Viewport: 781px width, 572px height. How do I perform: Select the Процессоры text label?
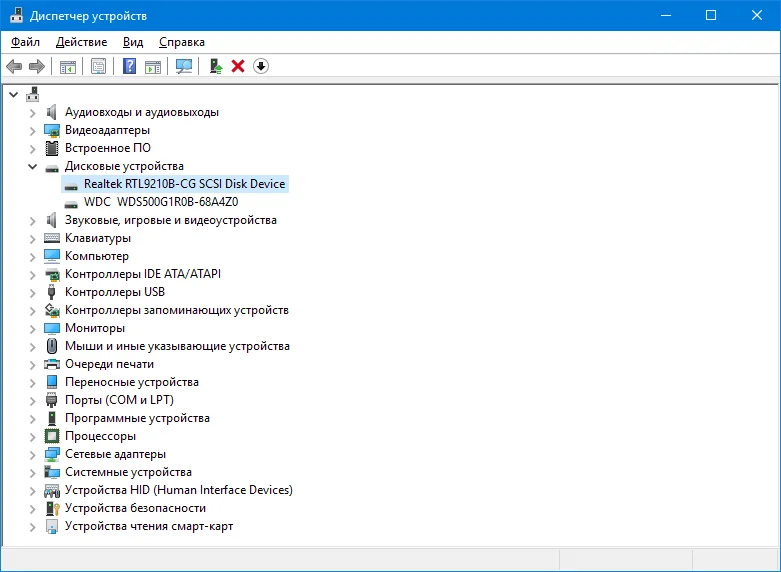pyautogui.click(x=100, y=436)
